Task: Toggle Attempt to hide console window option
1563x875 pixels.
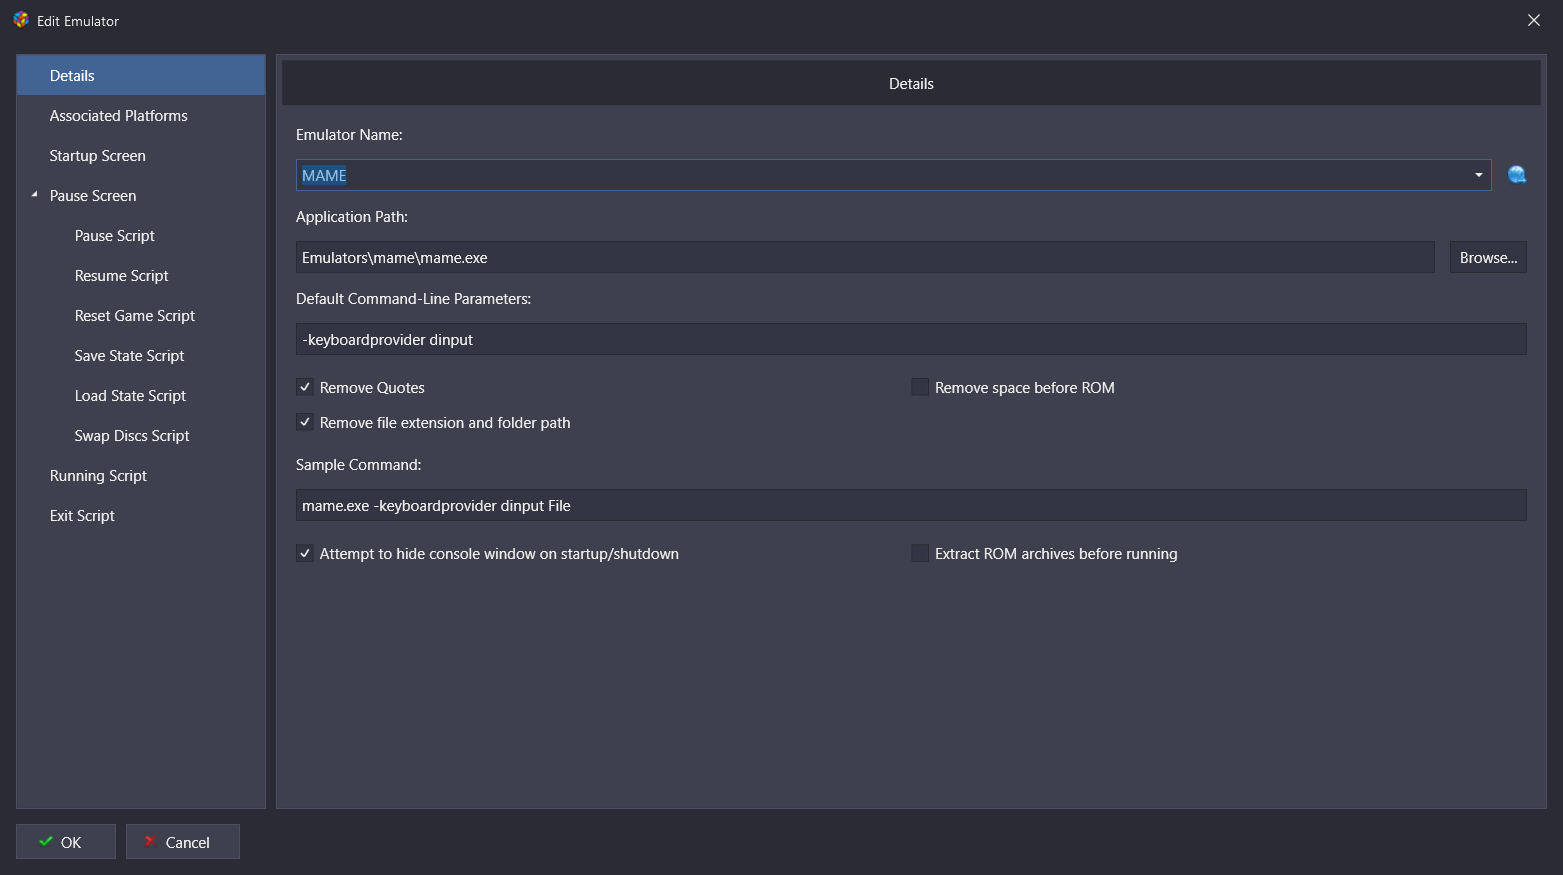Action: 305,553
